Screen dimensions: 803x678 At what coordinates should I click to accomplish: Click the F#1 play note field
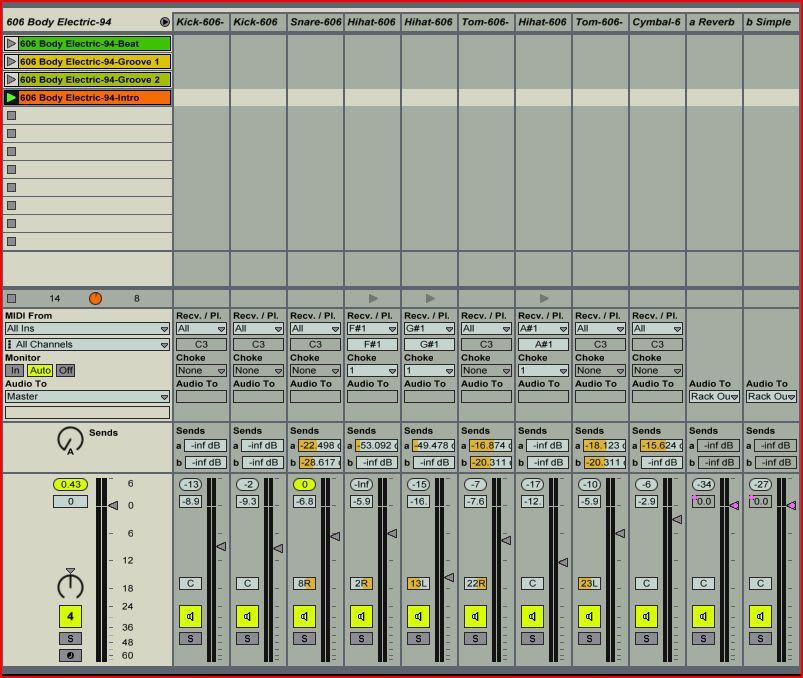[x=372, y=345]
